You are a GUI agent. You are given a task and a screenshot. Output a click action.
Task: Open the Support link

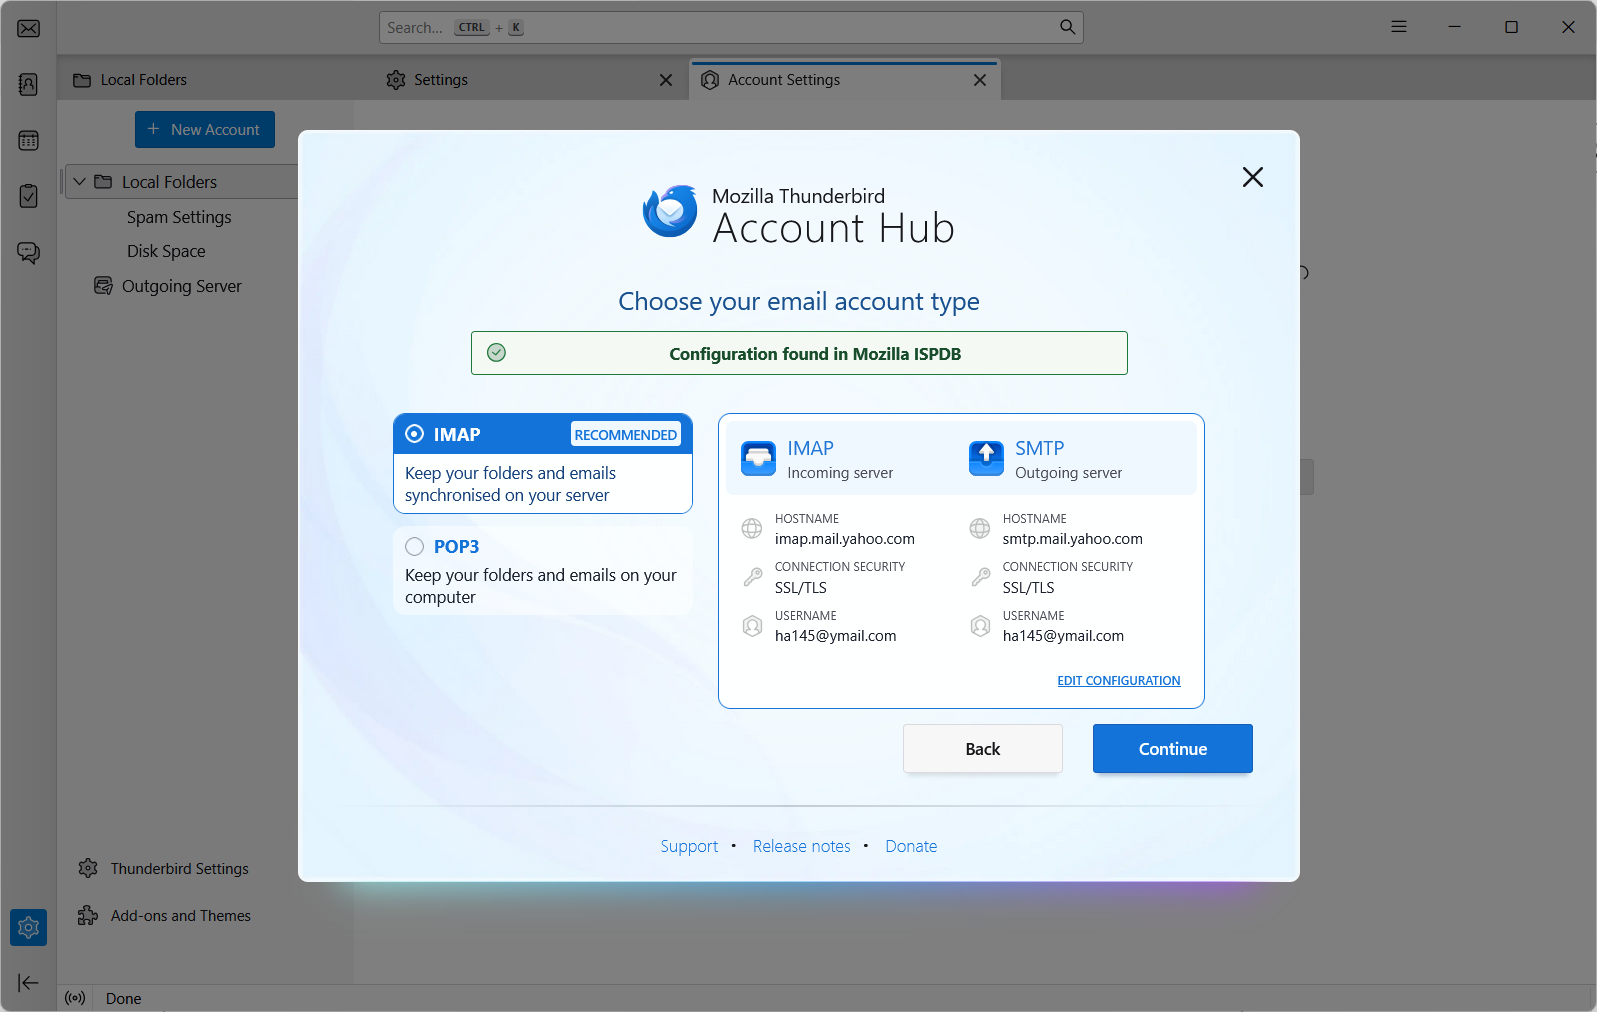689,846
